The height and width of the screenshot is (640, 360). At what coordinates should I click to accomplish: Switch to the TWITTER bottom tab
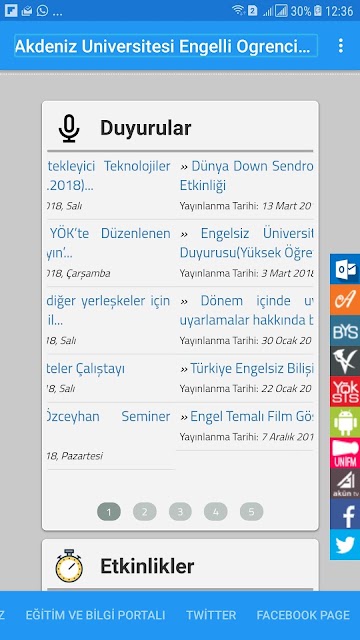(x=211, y=615)
